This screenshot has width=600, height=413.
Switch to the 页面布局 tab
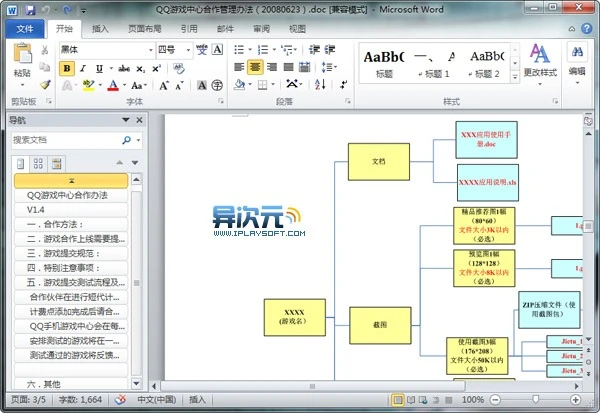pyautogui.click(x=145, y=29)
